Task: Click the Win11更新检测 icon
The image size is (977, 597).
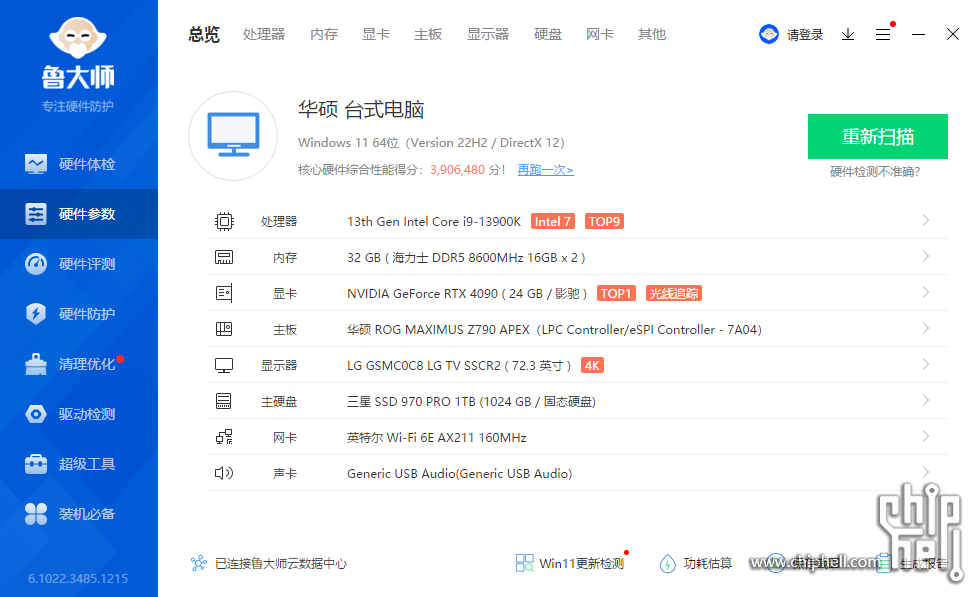Action: click(x=525, y=563)
